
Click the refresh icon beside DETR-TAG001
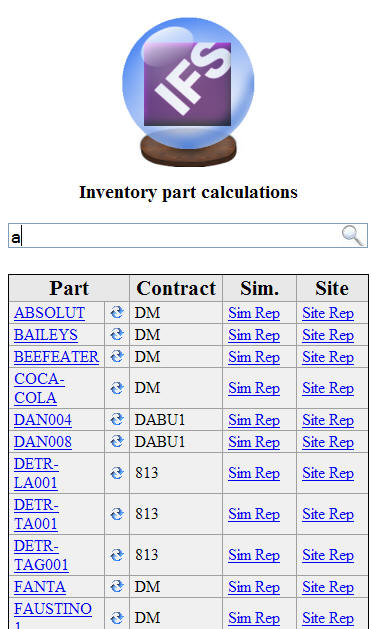click(117, 555)
